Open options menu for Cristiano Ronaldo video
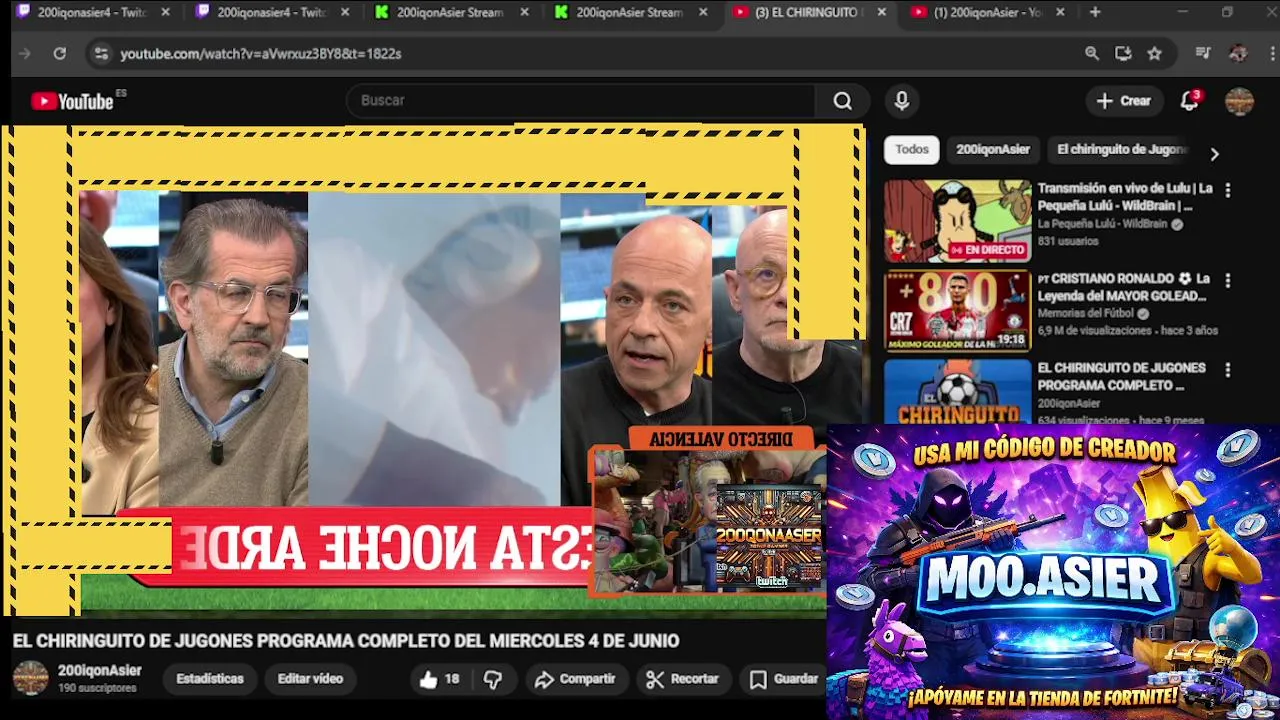Viewport: 1280px width, 720px height. point(1227,280)
